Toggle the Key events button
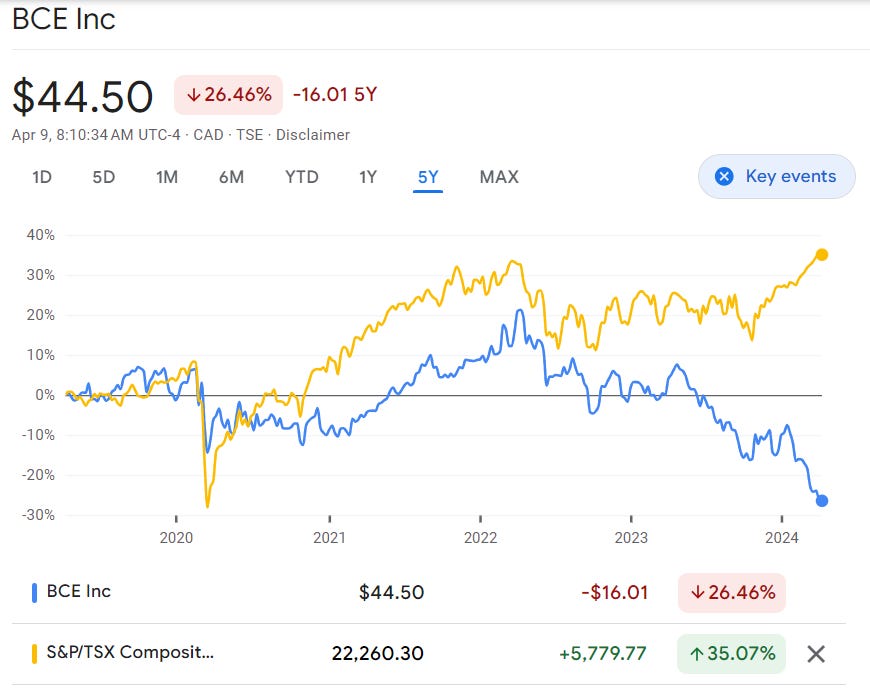Image resolution: width=870 pixels, height=697 pixels. click(x=776, y=176)
